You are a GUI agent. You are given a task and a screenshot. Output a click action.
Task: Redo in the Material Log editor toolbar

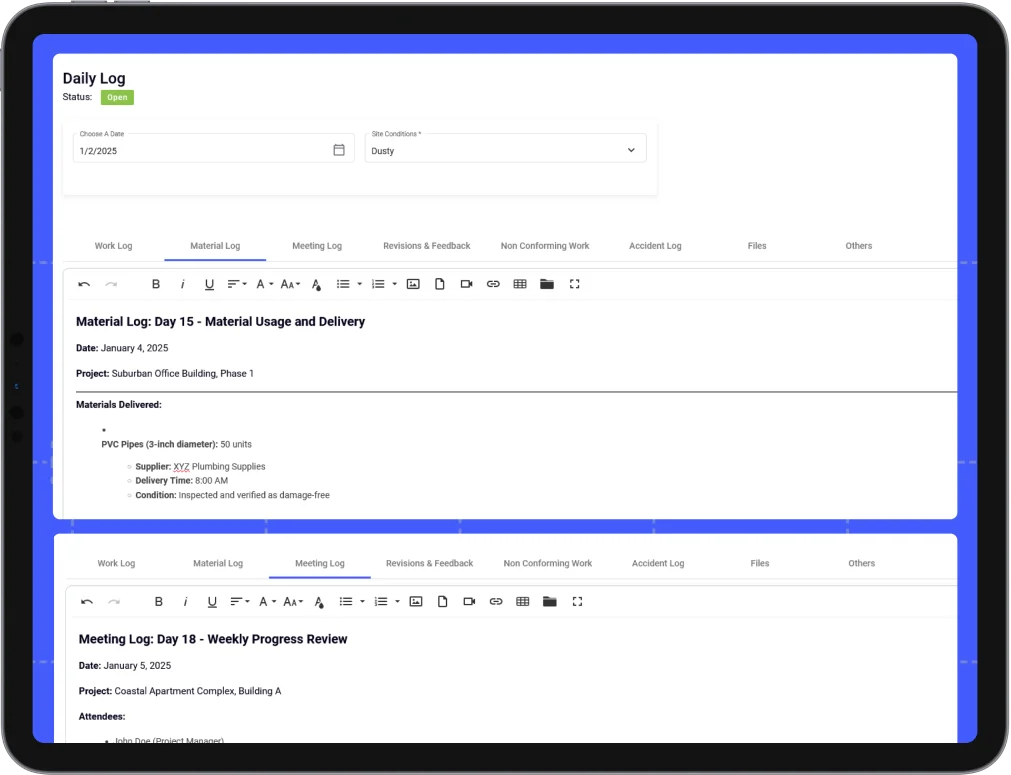point(111,284)
